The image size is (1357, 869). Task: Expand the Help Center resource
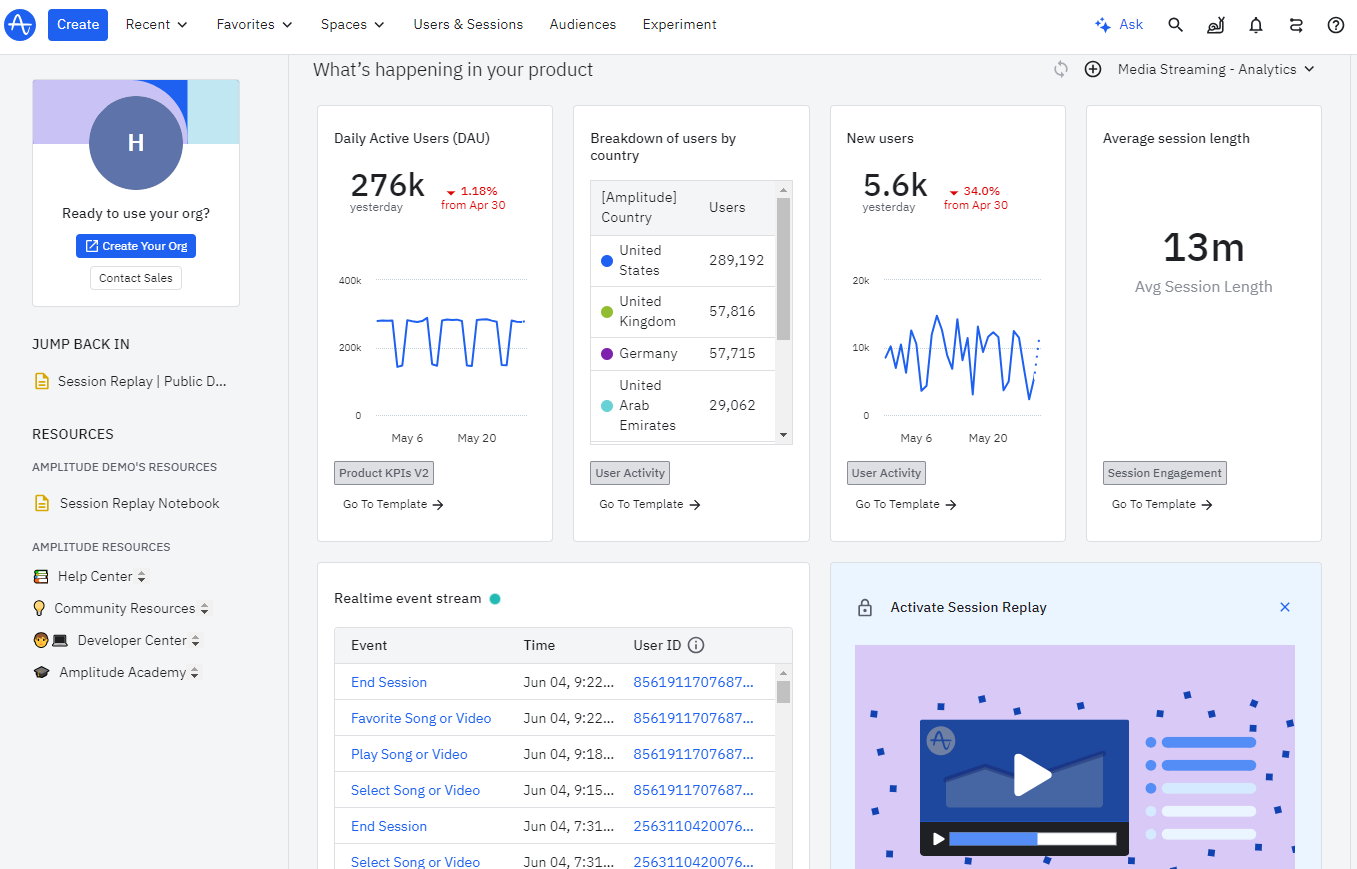(141, 577)
